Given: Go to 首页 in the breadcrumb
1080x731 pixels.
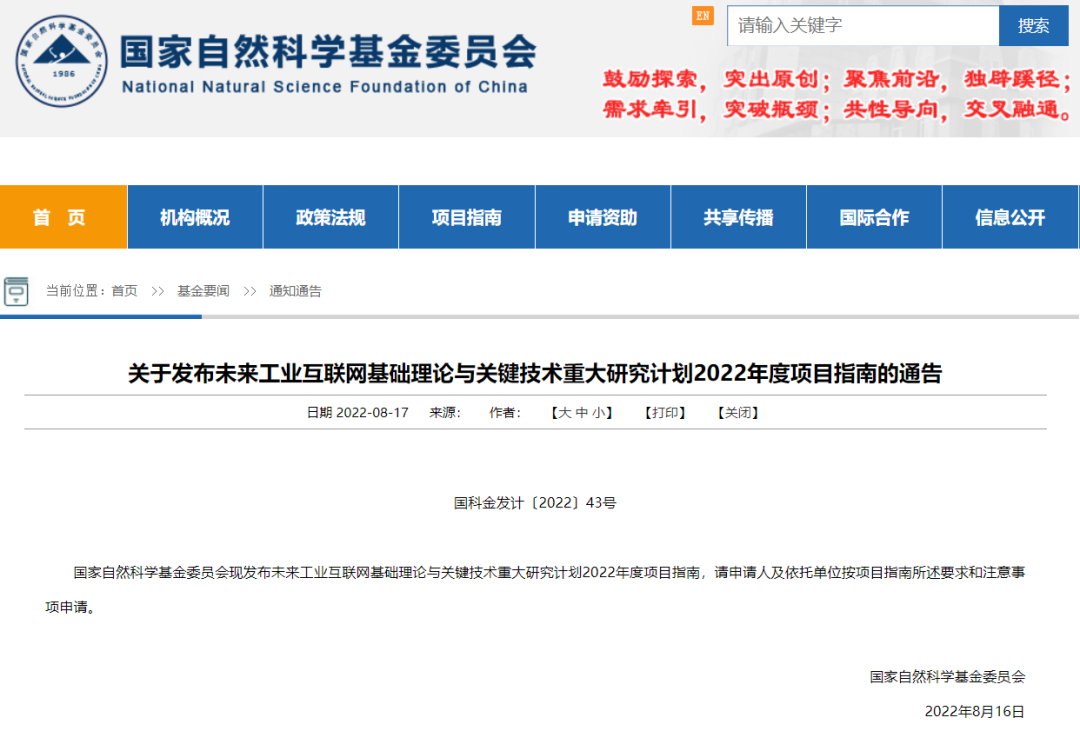Looking at the screenshot, I should coord(125,291).
